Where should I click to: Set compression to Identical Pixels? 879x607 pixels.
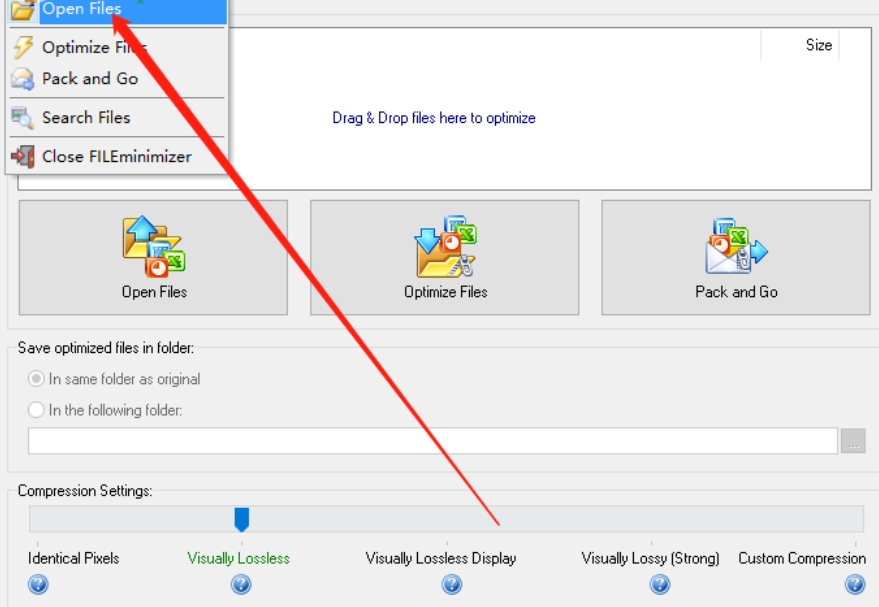[73, 558]
